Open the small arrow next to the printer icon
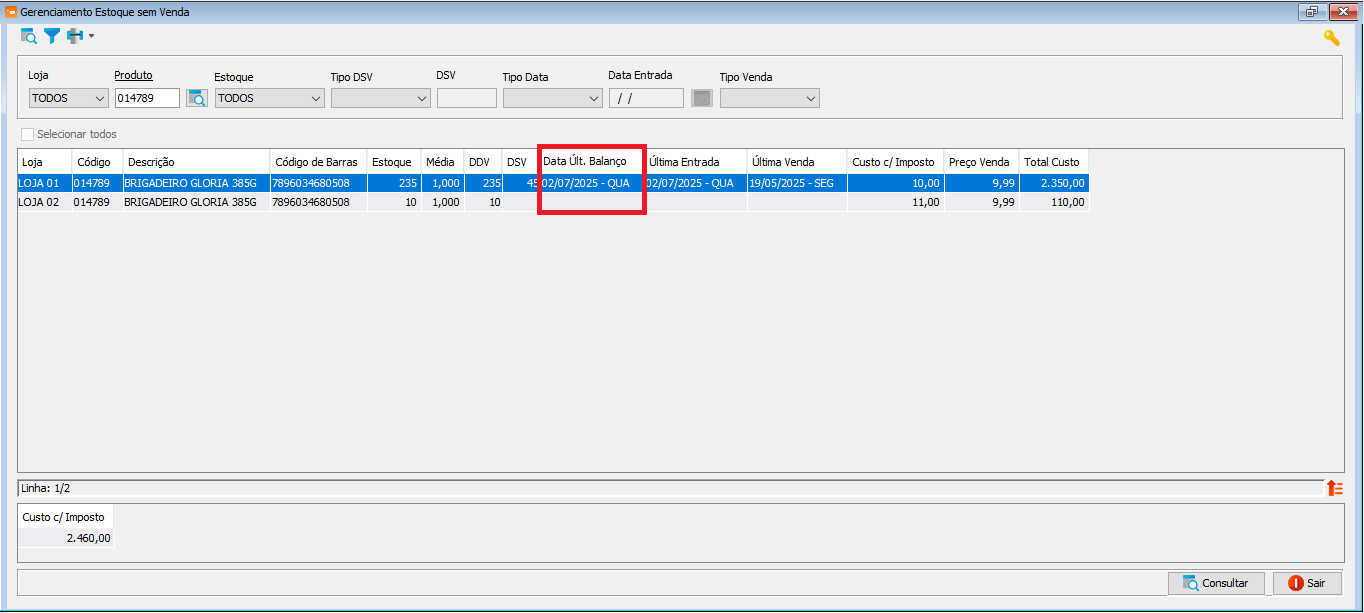Viewport: 1364px width, 613px height. (x=91, y=36)
